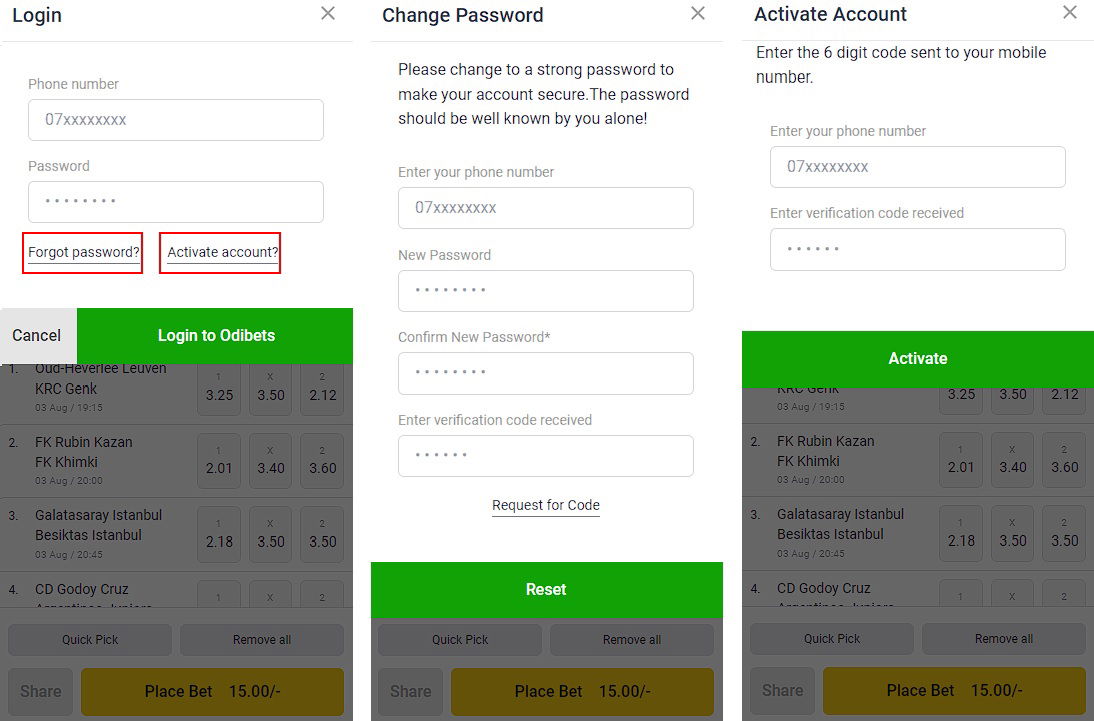Open the Forgot password link
1094x721 pixels.
[x=82, y=252]
